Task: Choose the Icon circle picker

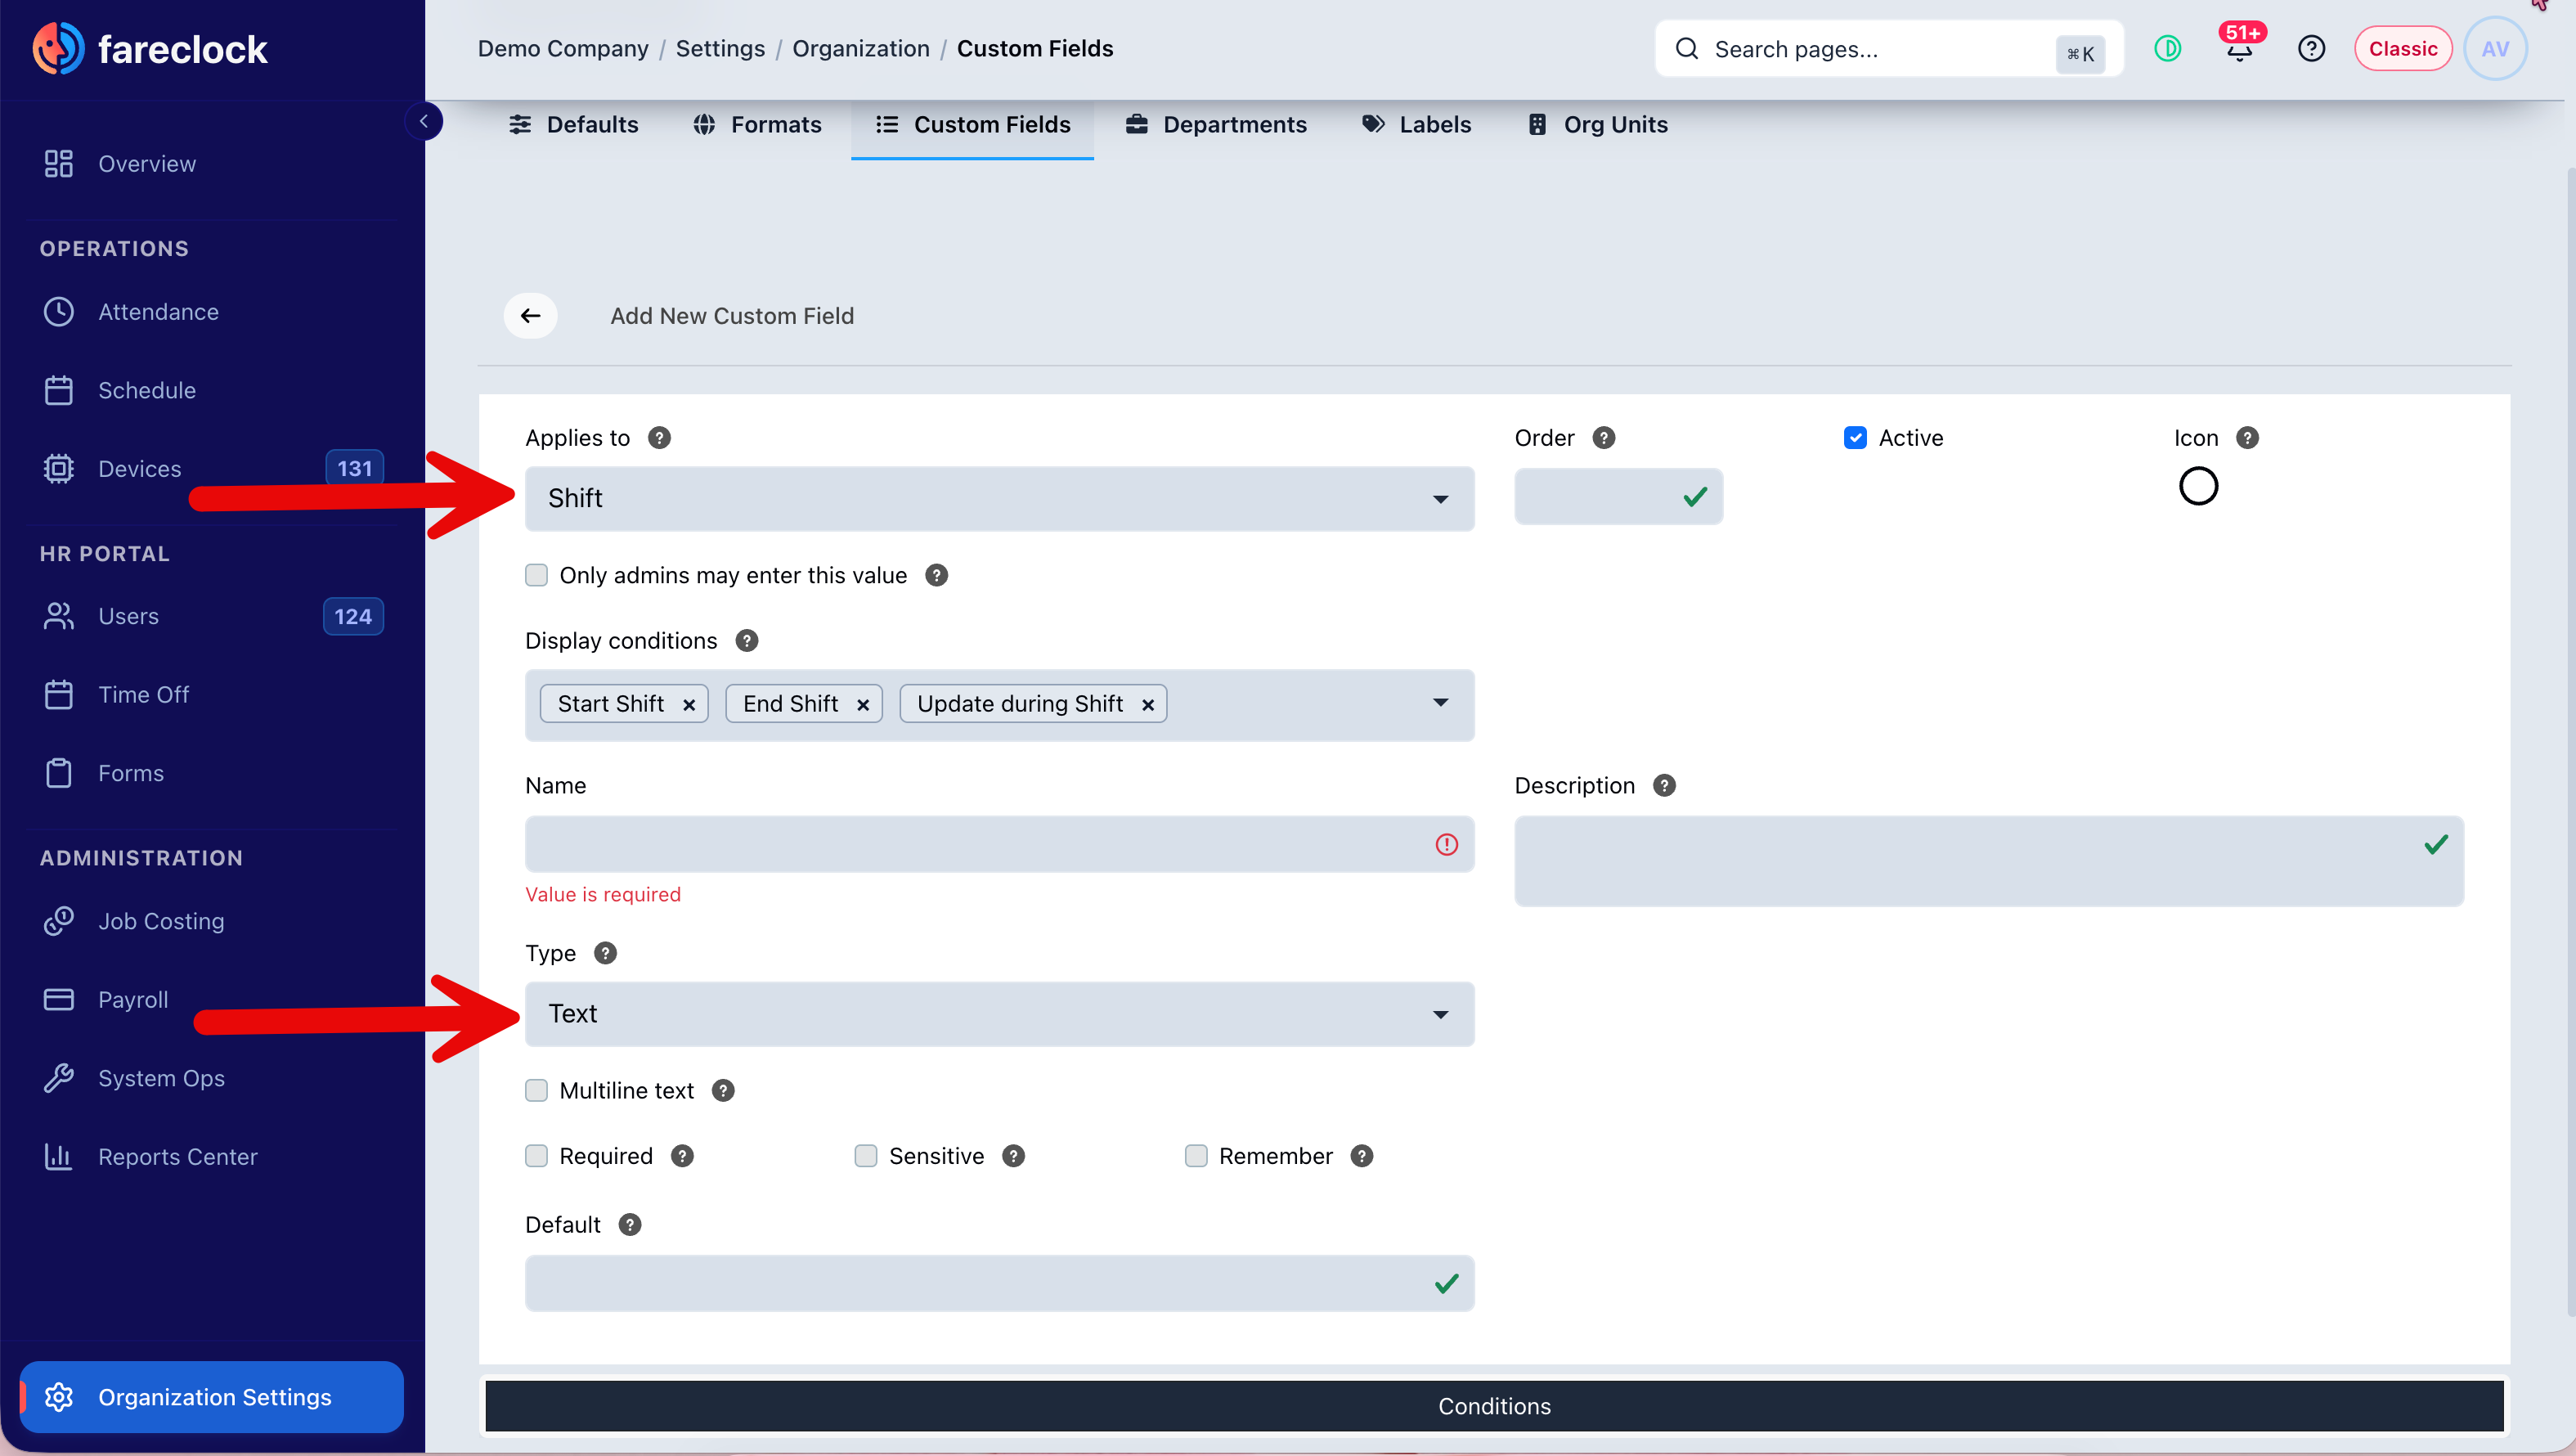Action: [x=2198, y=487]
